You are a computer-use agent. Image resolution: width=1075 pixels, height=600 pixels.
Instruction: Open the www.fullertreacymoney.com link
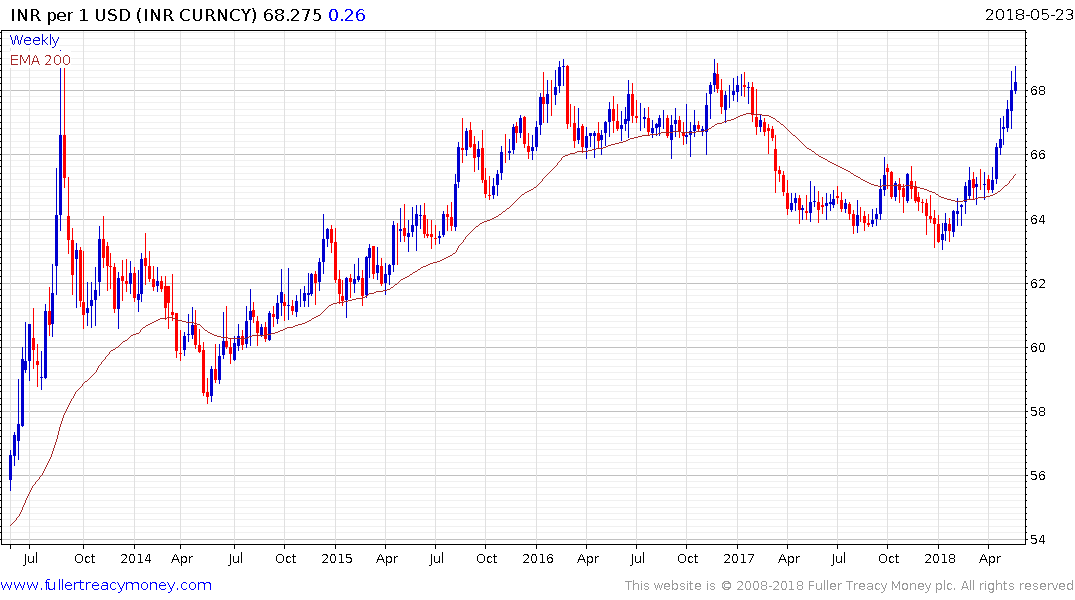pyautogui.click(x=106, y=585)
